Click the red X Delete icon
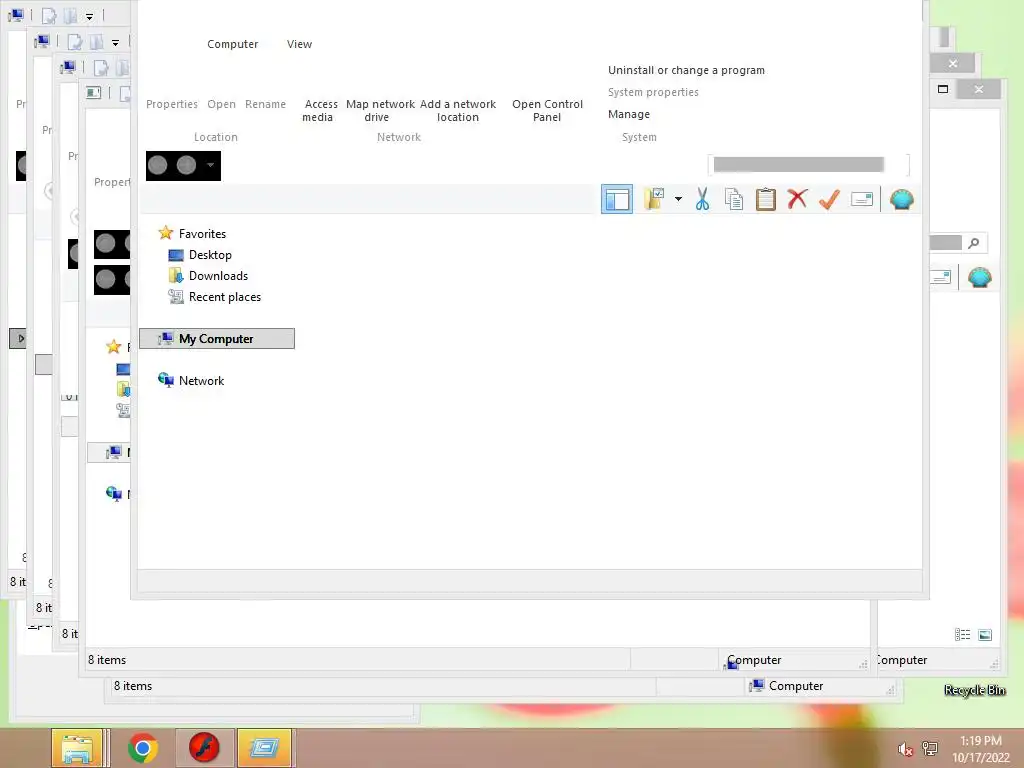Viewport: 1024px width, 768px height. tap(797, 199)
